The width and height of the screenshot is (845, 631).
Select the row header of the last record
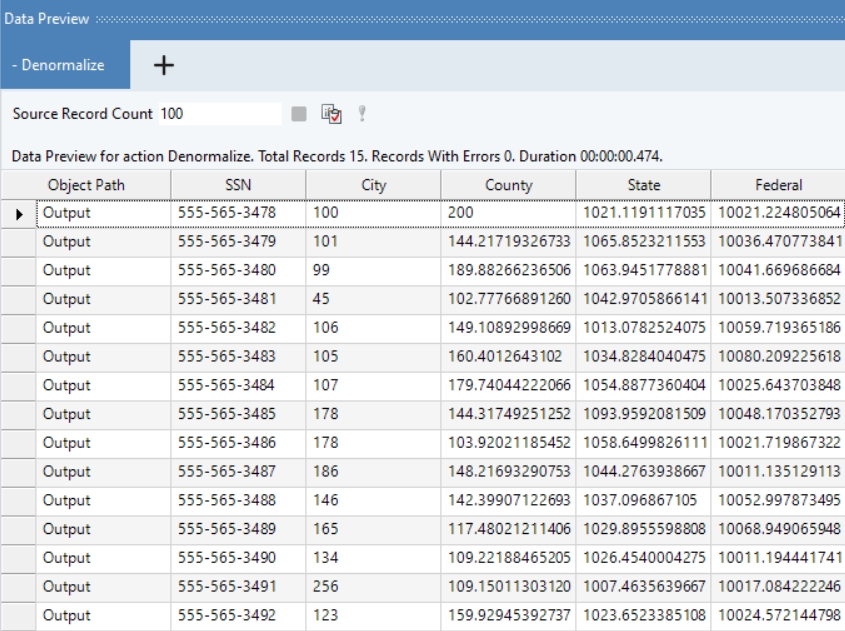19,616
